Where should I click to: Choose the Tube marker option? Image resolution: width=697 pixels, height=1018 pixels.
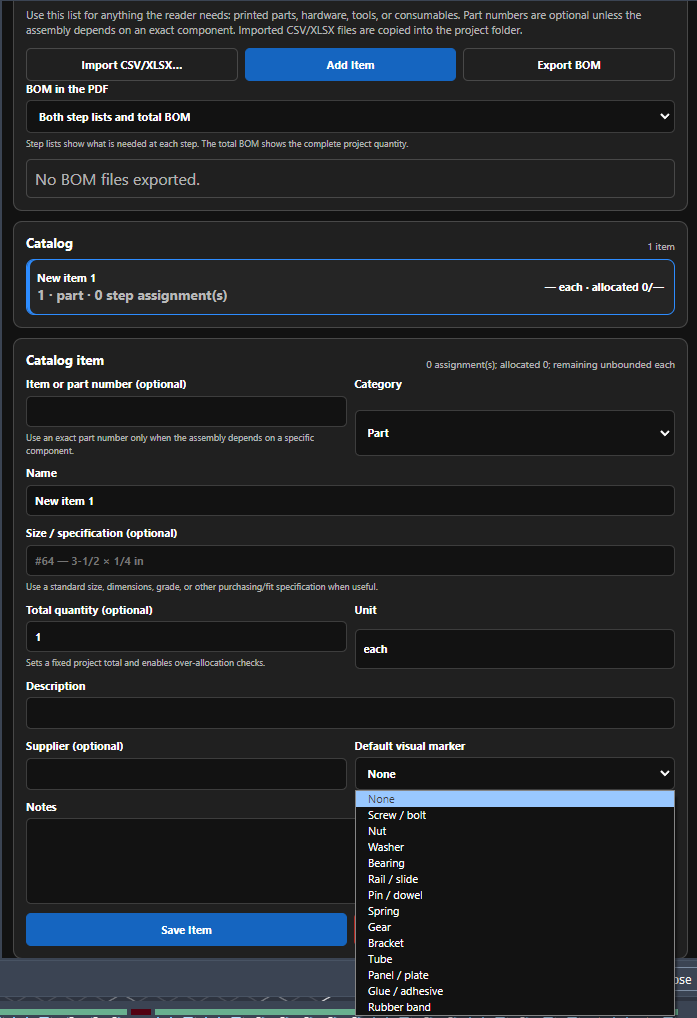click(x=515, y=960)
